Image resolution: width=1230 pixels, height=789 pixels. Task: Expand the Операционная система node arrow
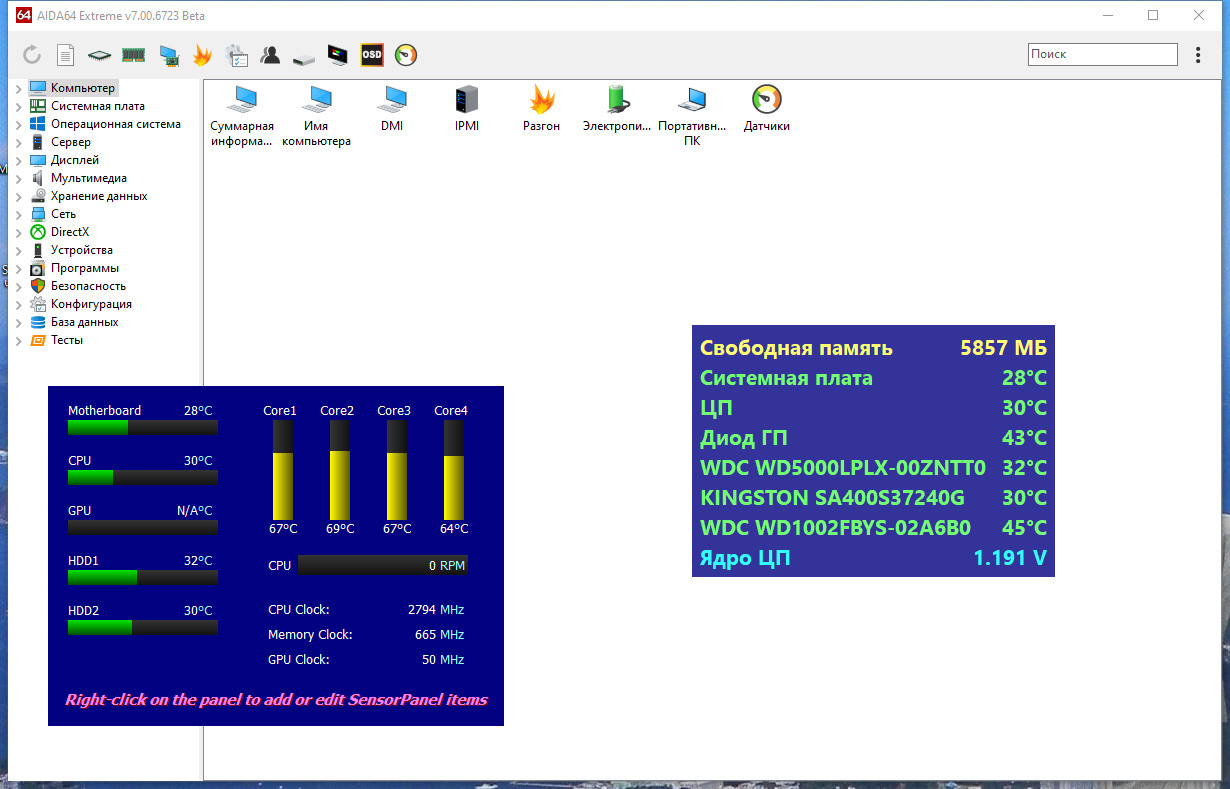18,124
